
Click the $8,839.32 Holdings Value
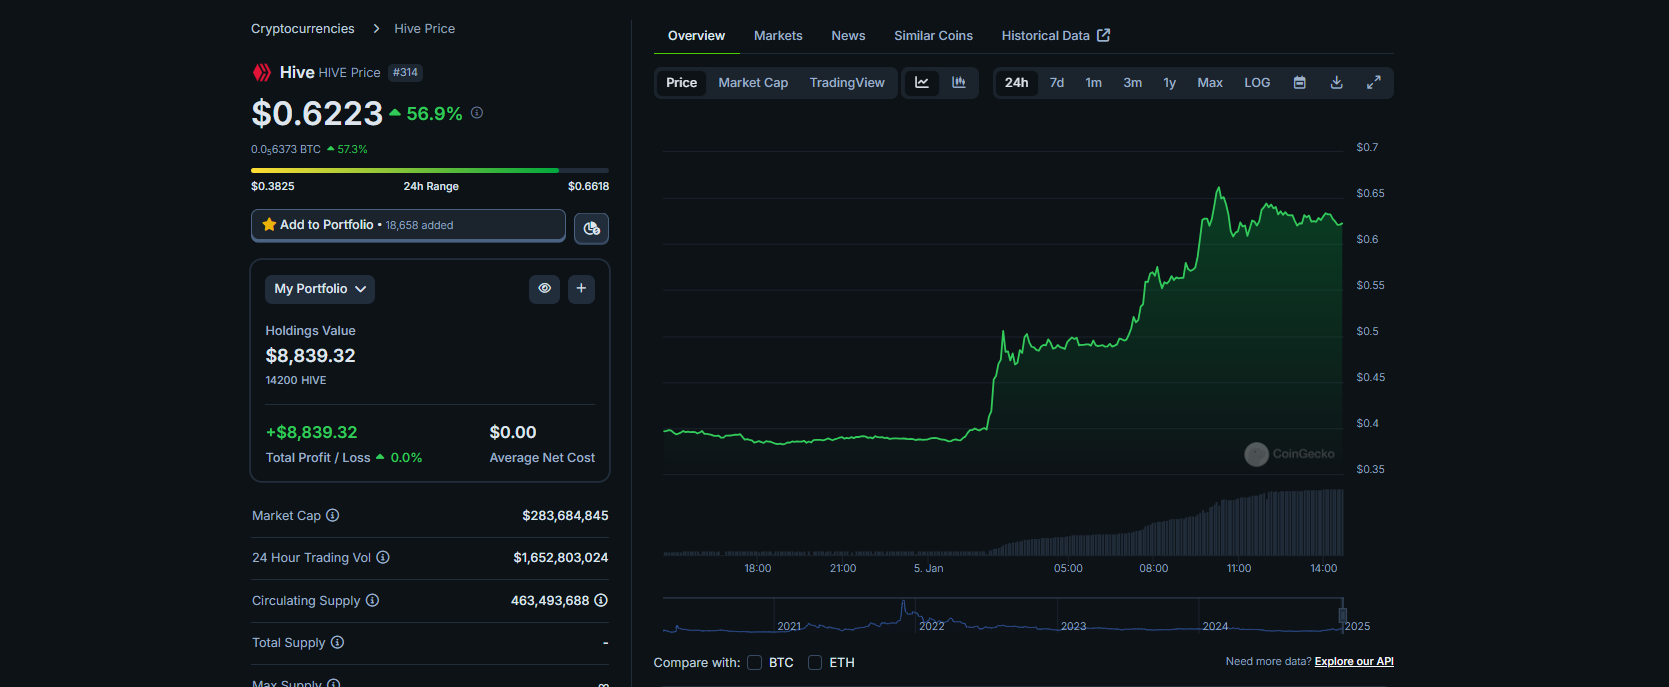[x=310, y=355]
